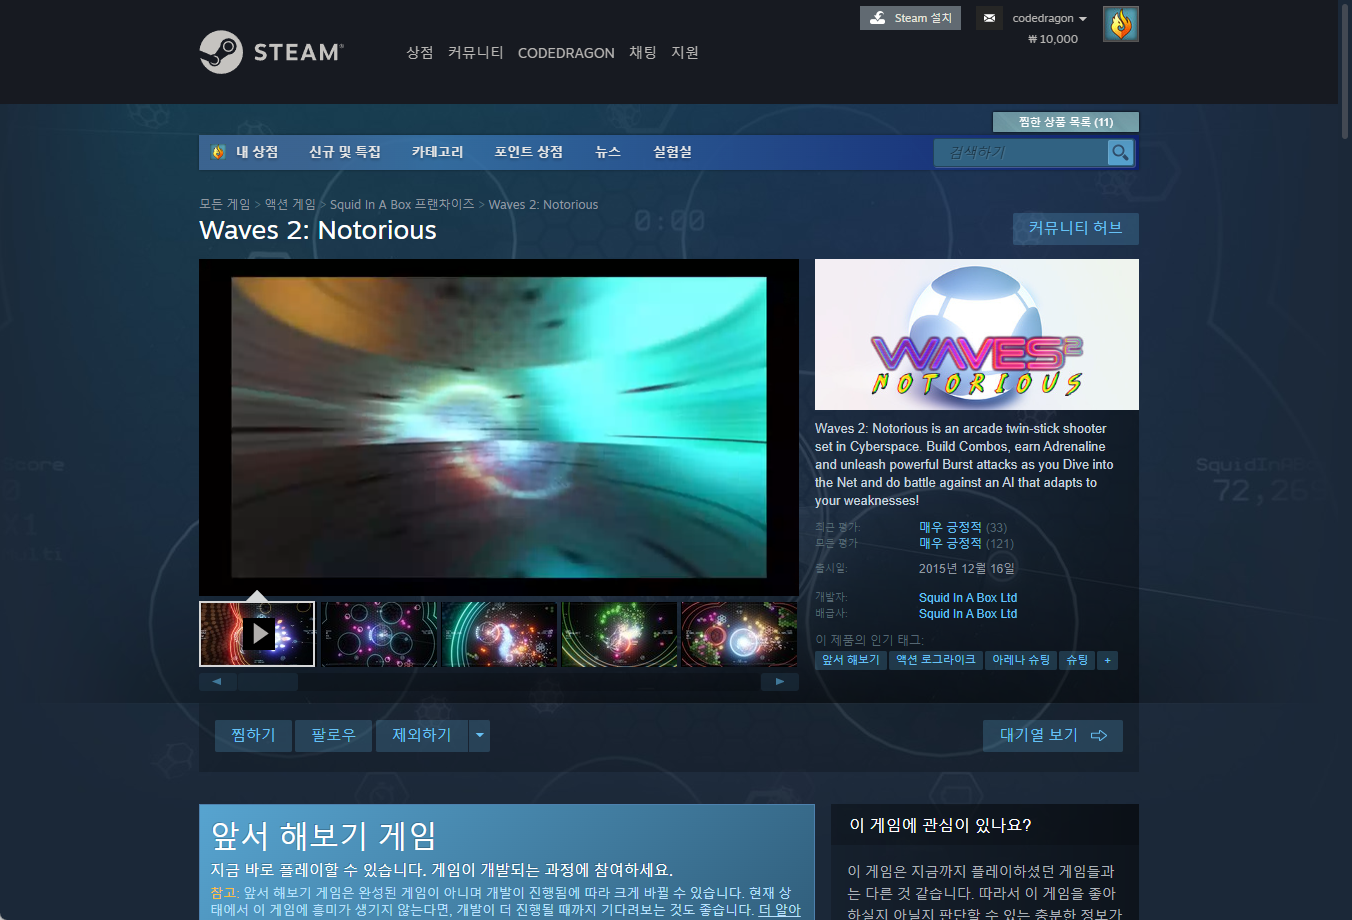Click Squid In A Box 프랜차이즈 breadcrumb
The image size is (1352, 920).
[x=402, y=204]
